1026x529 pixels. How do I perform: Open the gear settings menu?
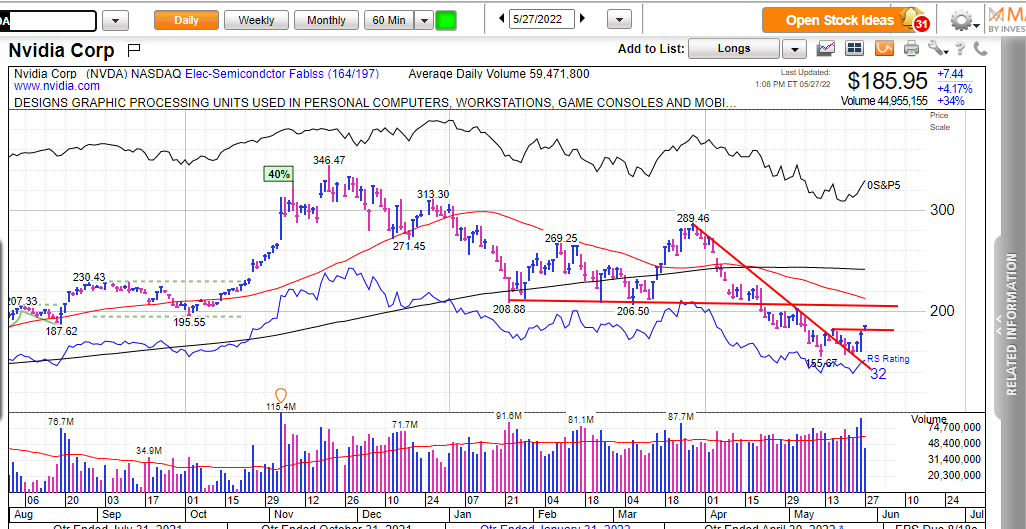(963, 21)
